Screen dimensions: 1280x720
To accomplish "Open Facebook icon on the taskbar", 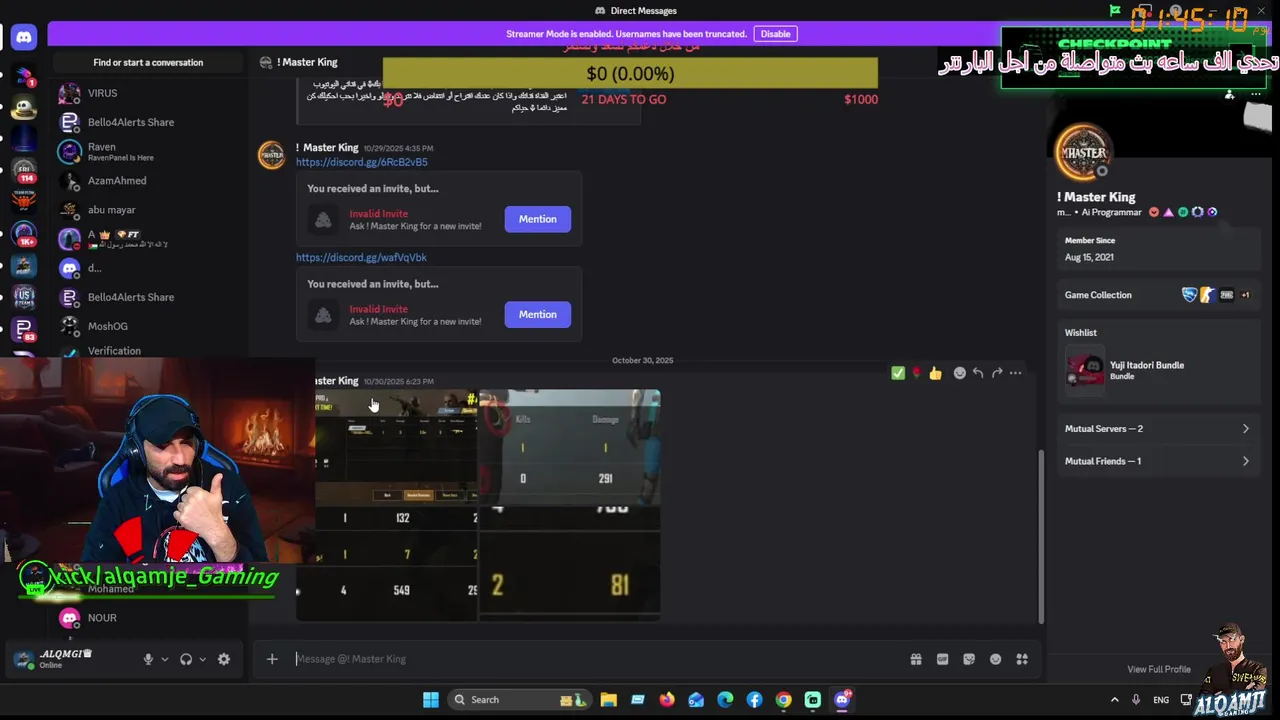I will [754, 700].
